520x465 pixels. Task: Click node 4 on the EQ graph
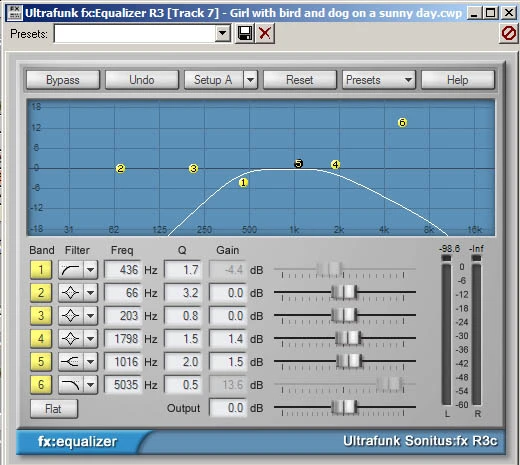tap(335, 164)
